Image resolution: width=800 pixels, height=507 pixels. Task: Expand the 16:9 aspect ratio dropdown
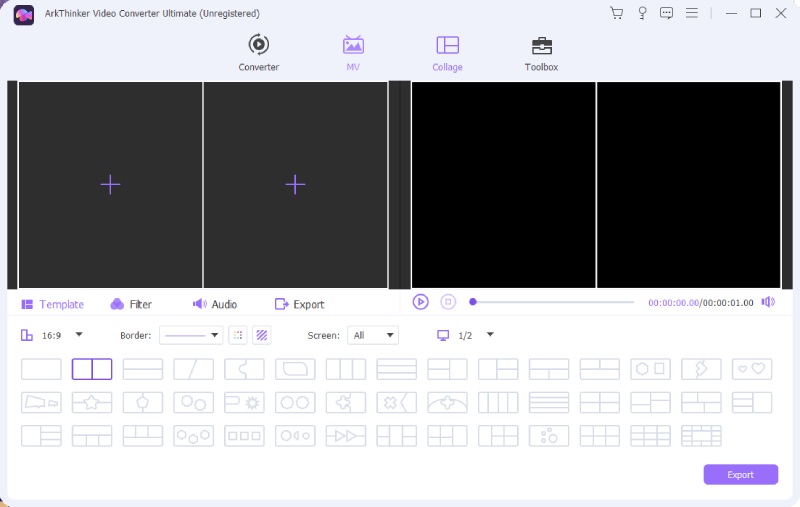pos(79,335)
